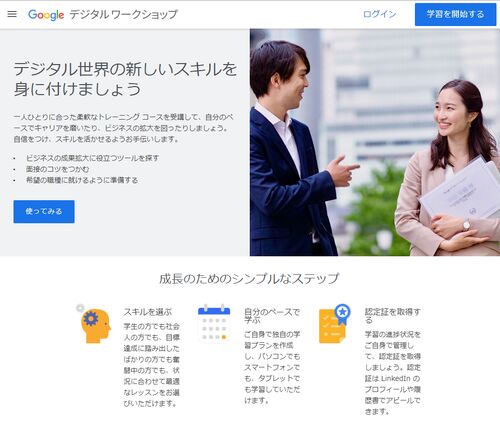Click the Google logo in header
This screenshot has width=500, height=437.
click(46, 15)
